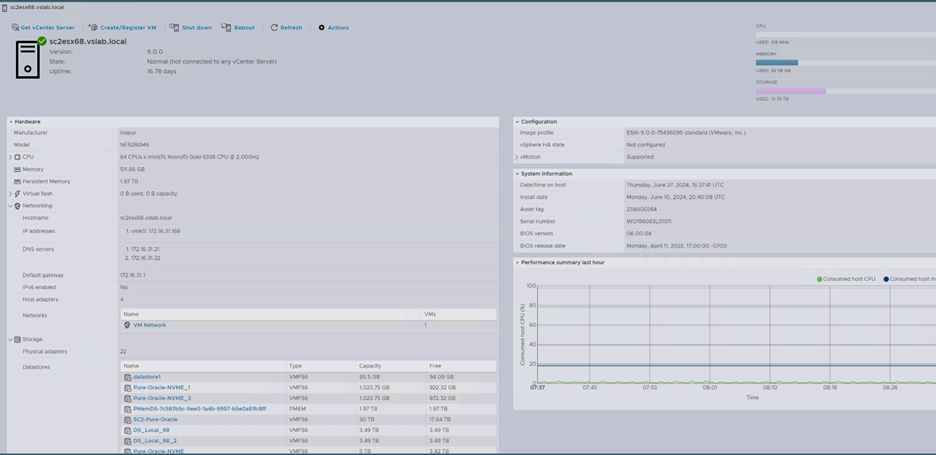Click the Shut down host icon

tap(174, 28)
